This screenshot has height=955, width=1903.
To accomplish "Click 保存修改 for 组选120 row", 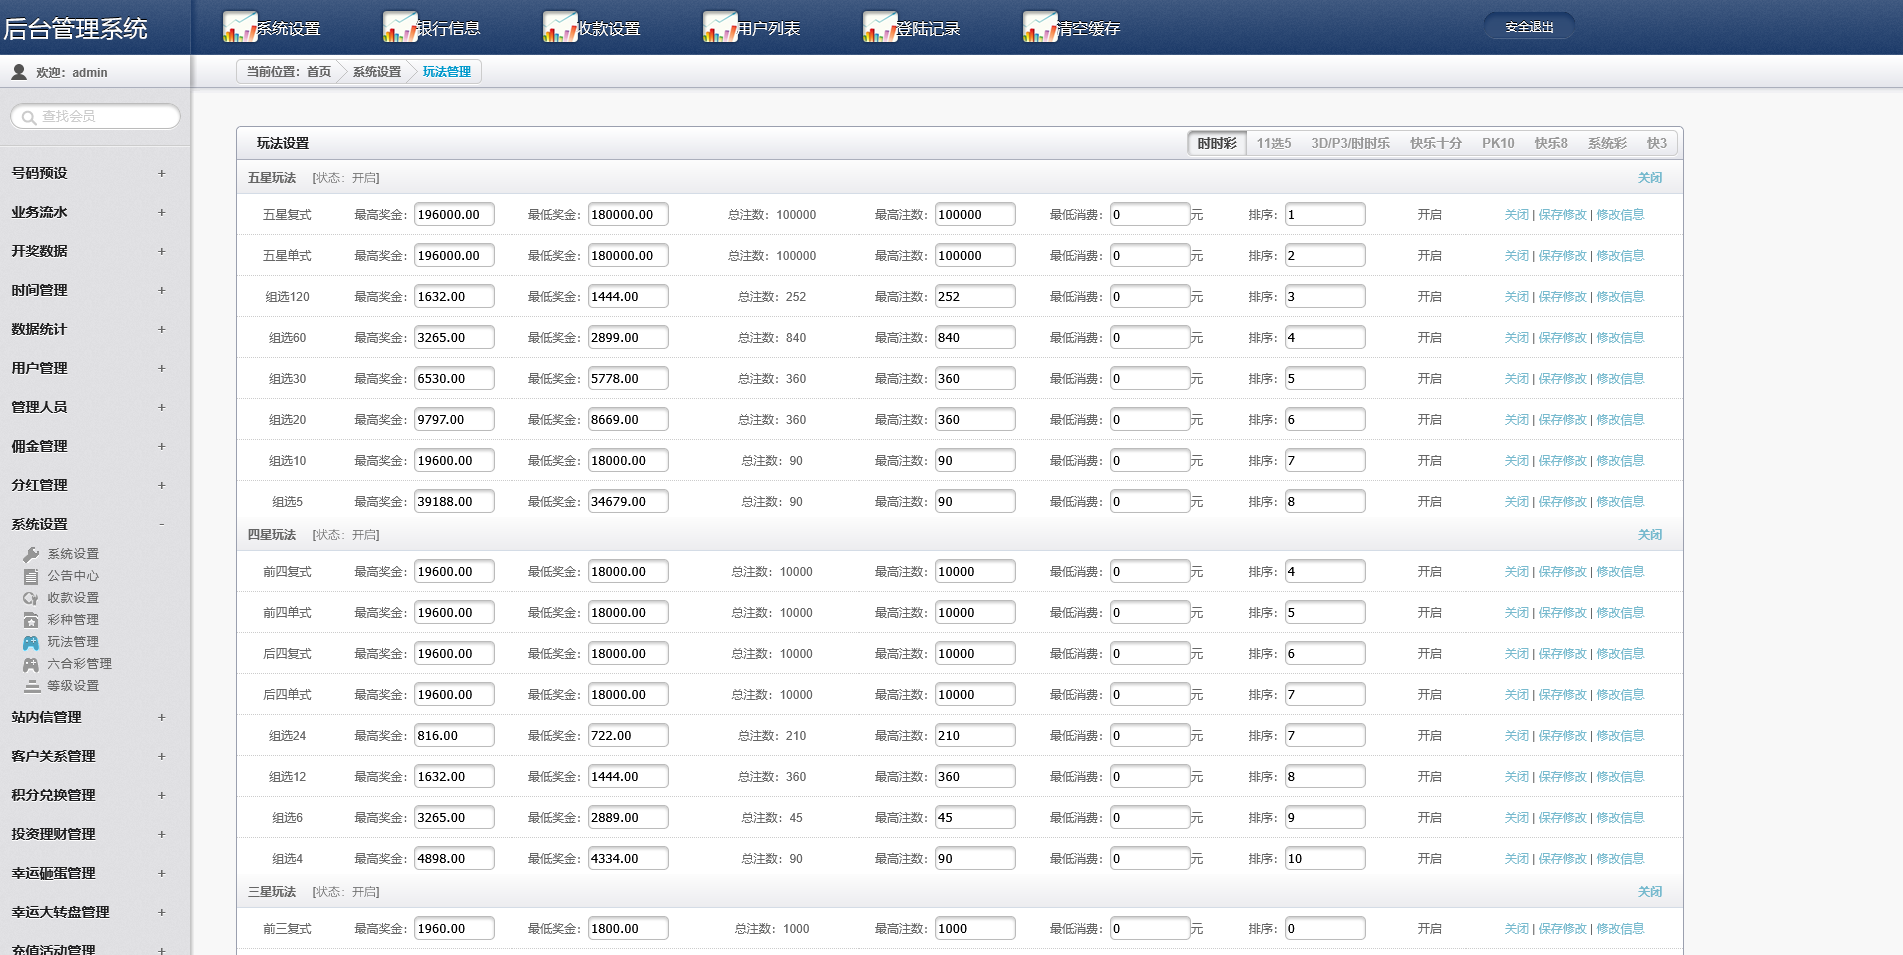I will pyautogui.click(x=1562, y=297).
